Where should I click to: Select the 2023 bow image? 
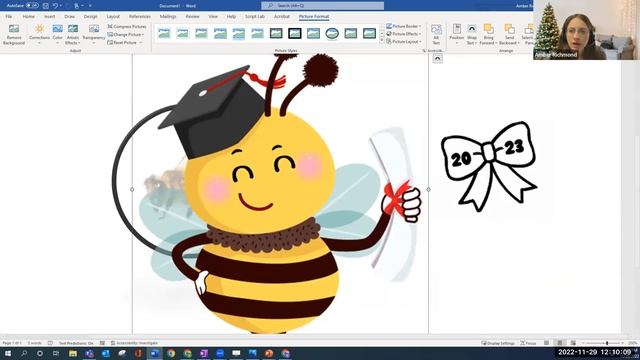pos(489,166)
